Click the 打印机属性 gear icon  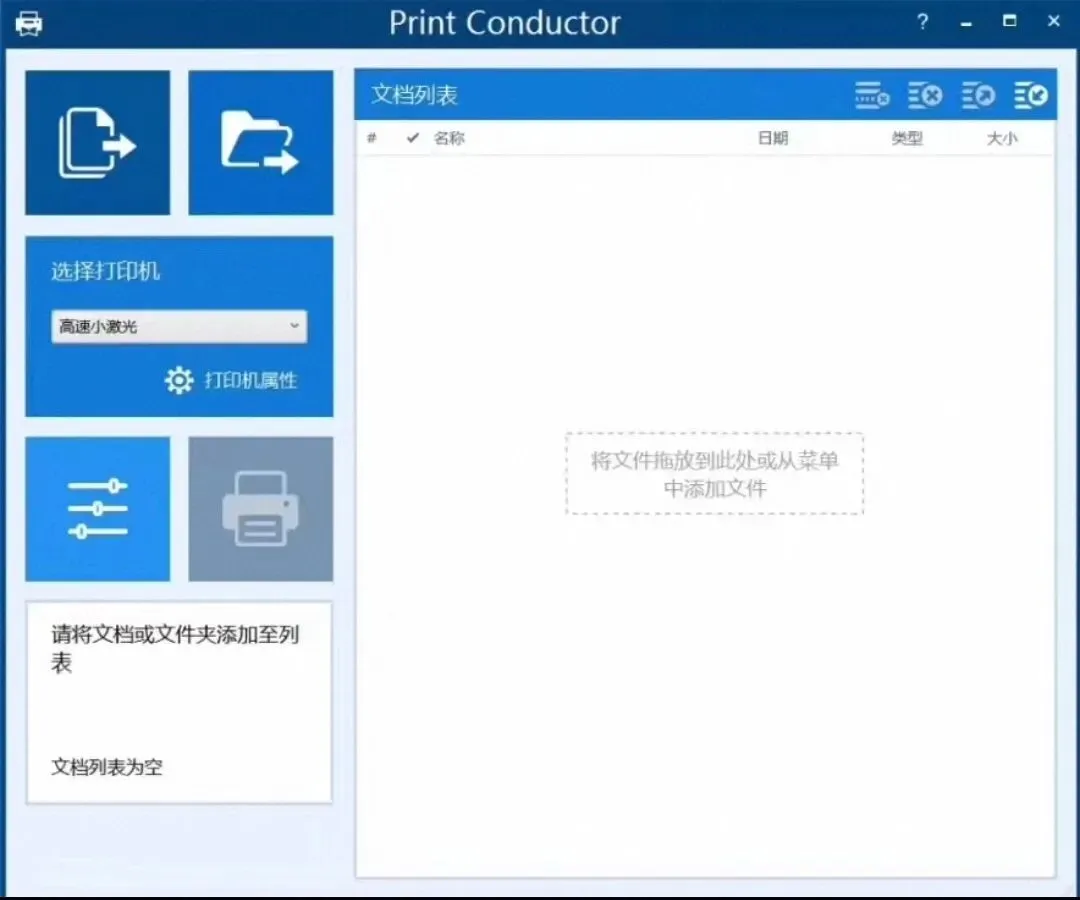[x=179, y=380]
